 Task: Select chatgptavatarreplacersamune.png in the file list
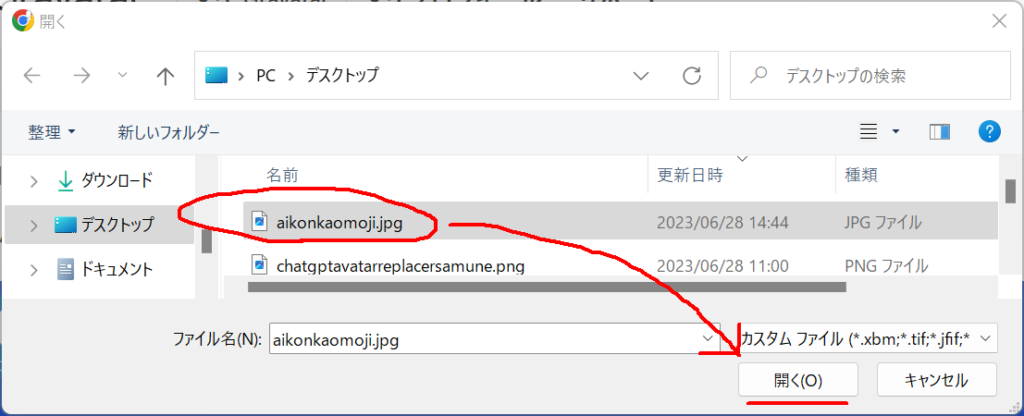[x=400, y=266]
